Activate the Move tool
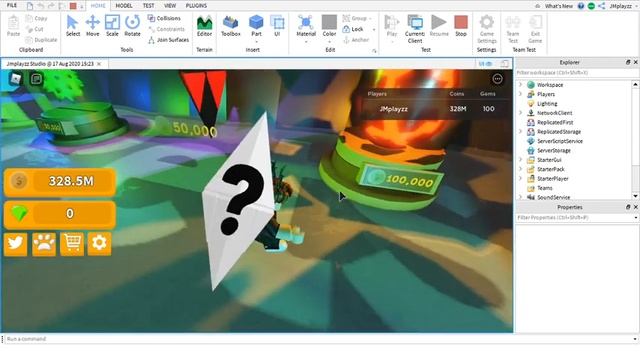This screenshot has width=640, height=360. tap(93, 26)
